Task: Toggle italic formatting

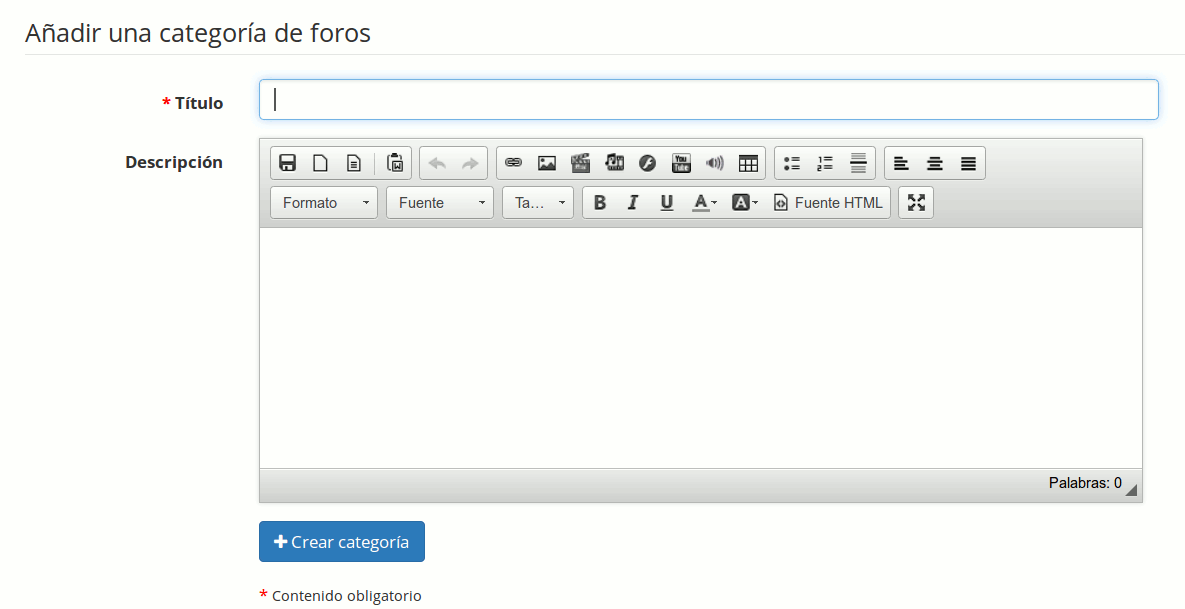Action: point(633,203)
